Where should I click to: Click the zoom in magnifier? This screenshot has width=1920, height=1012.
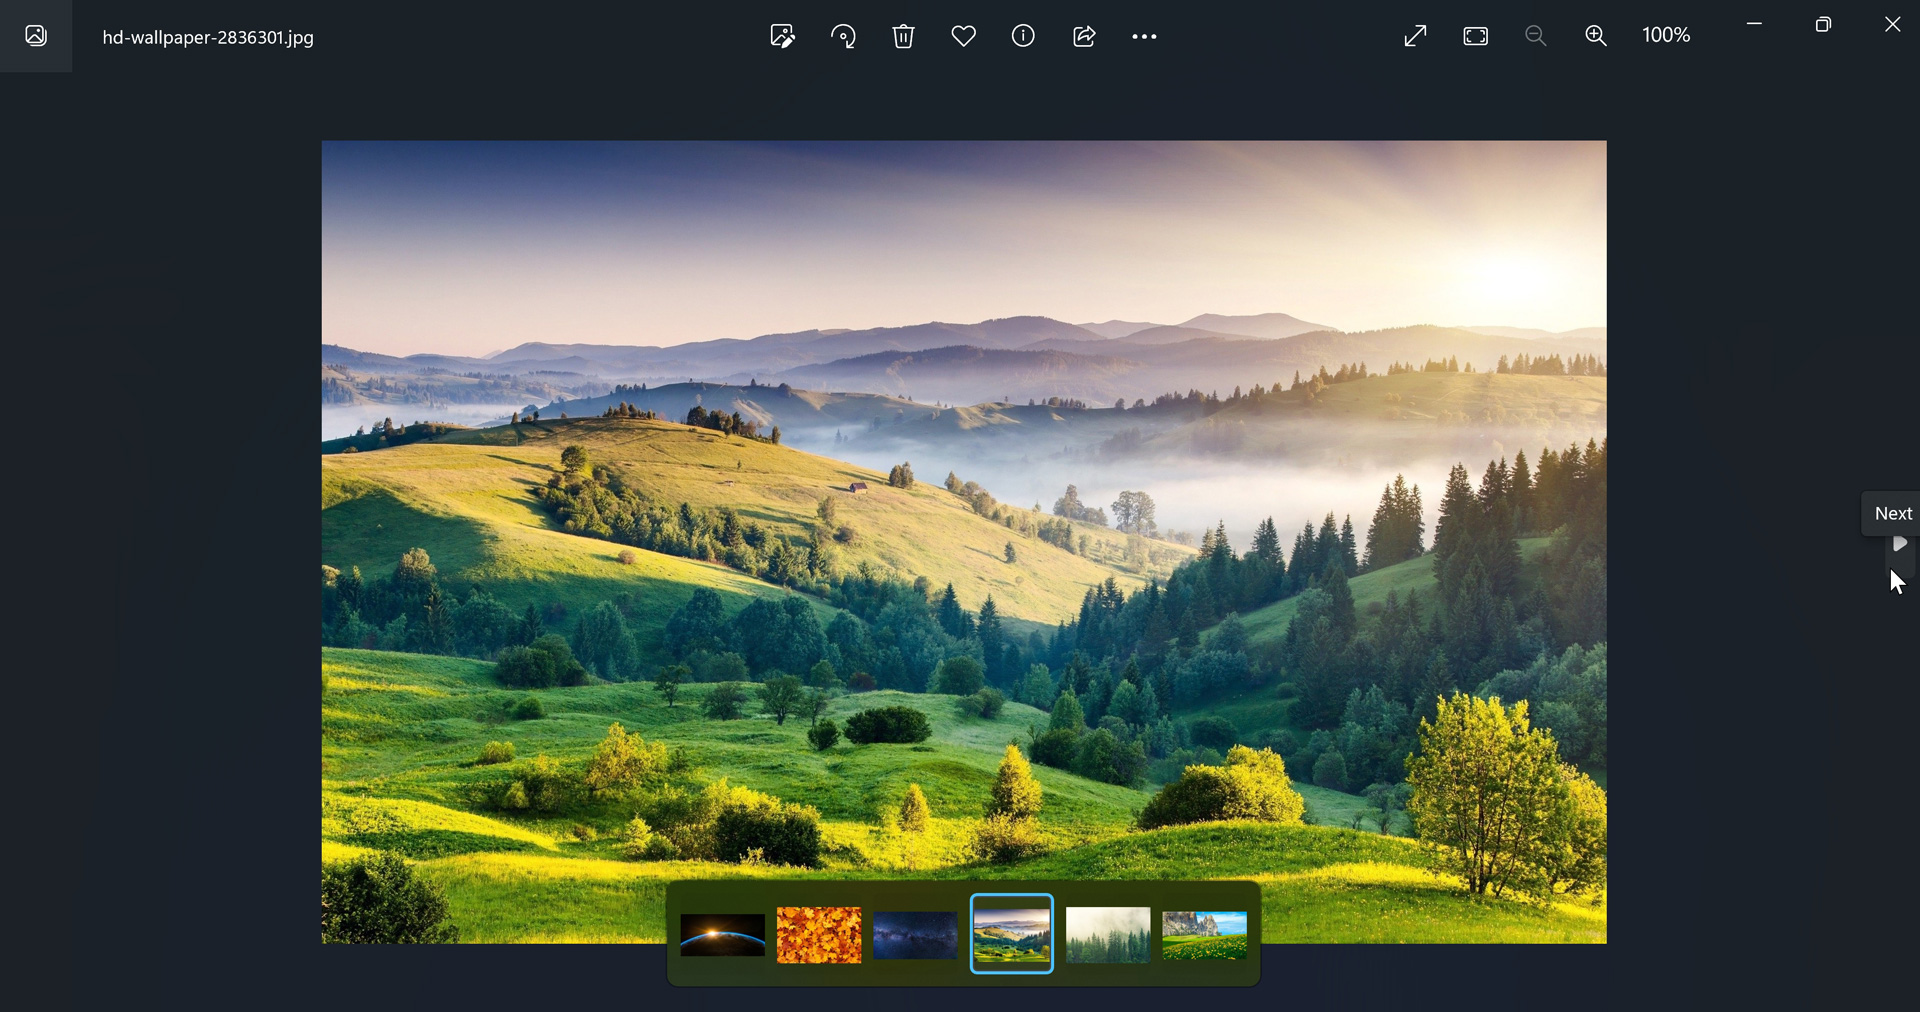[x=1596, y=36]
